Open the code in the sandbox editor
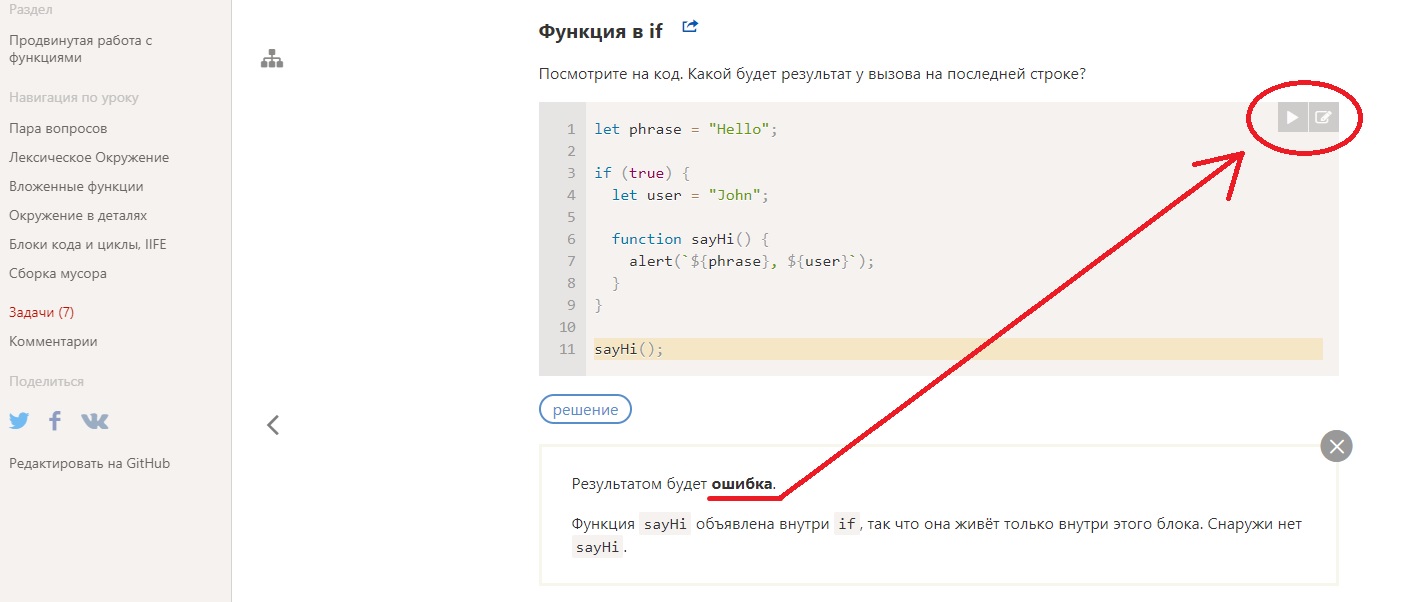Viewport: 1417px width, 602px height. point(1323,117)
